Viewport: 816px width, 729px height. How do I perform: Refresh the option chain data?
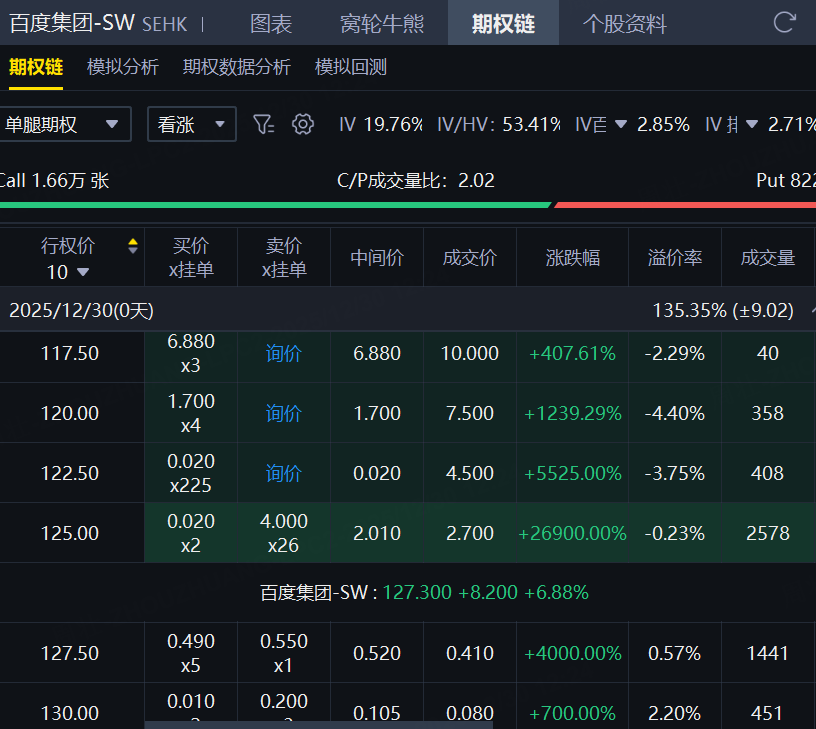point(784,23)
